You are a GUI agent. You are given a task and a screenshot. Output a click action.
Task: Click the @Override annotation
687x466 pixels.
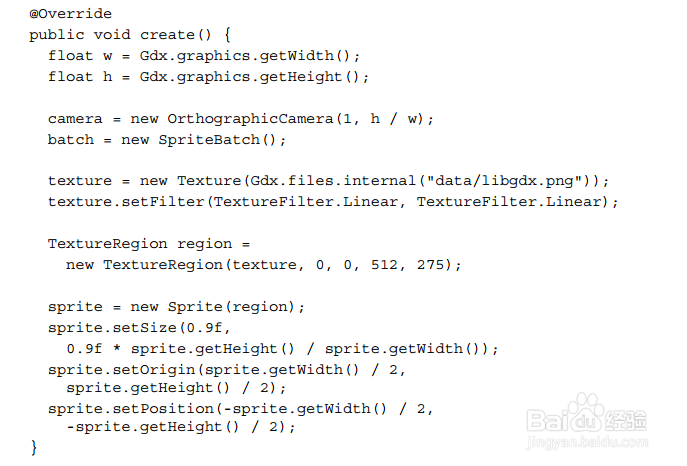click(x=70, y=14)
